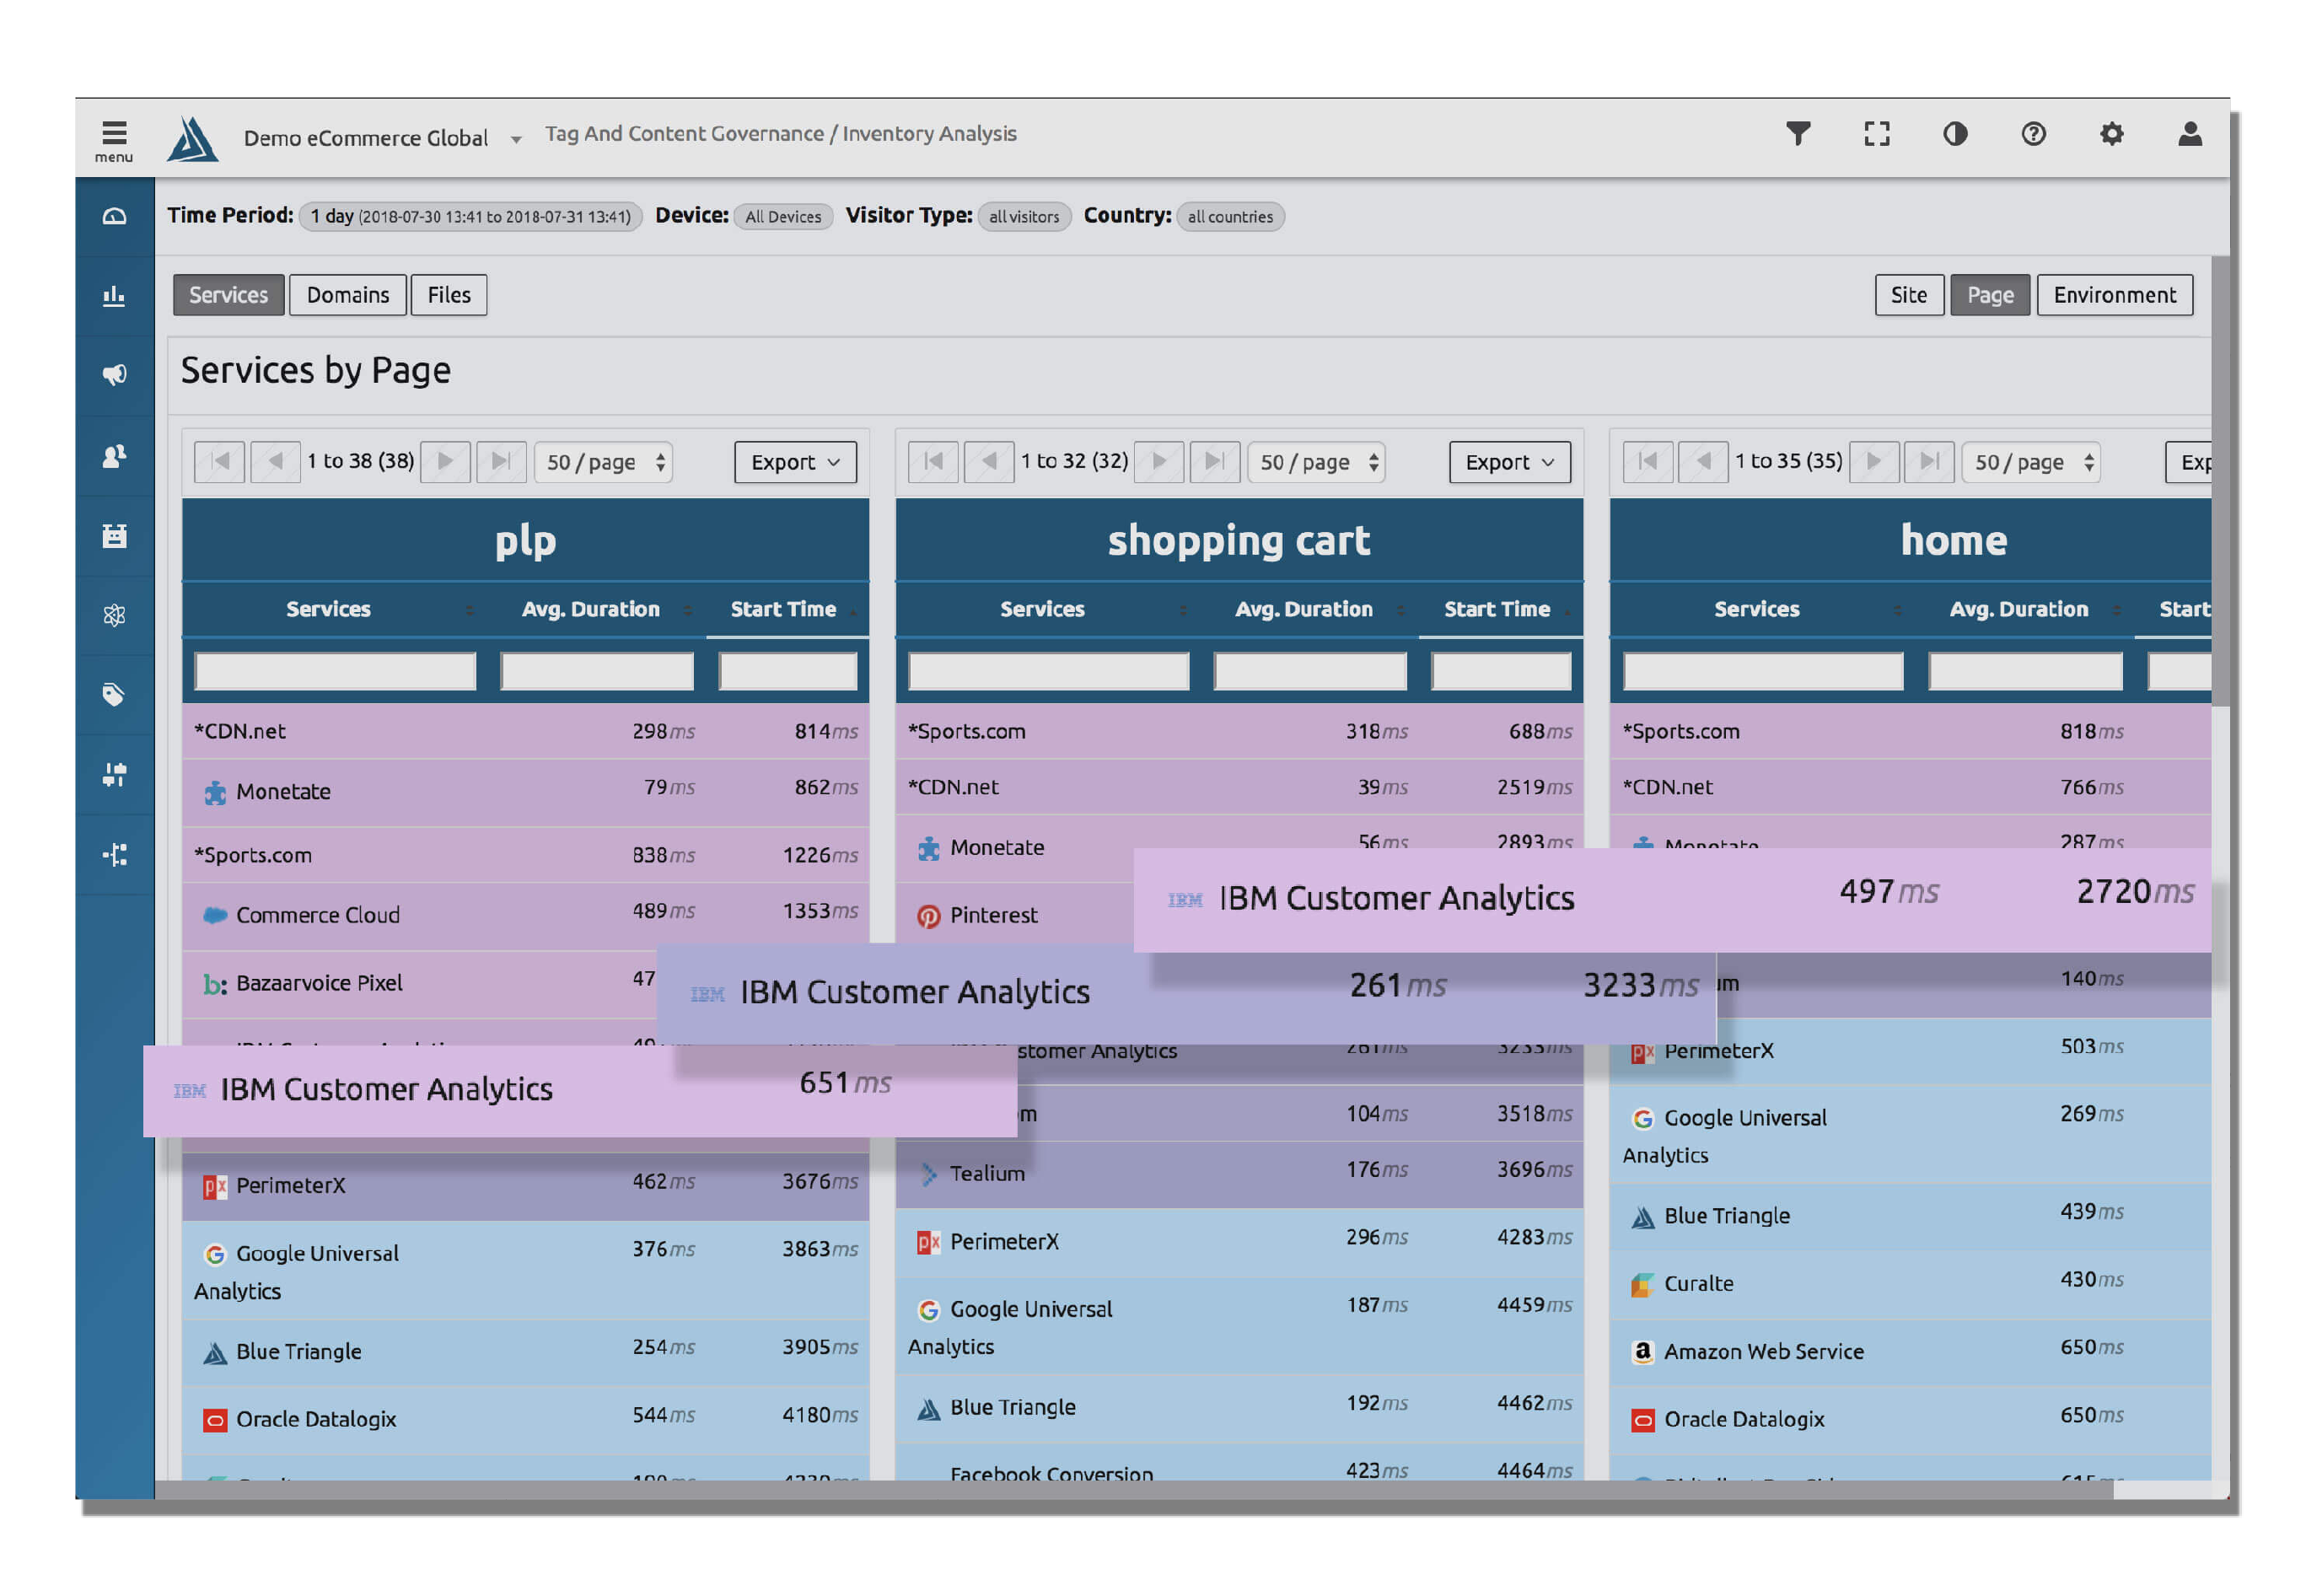The height and width of the screenshot is (1596, 2306).
Task: Toggle the Site view option
Action: pyautogui.click(x=1908, y=294)
